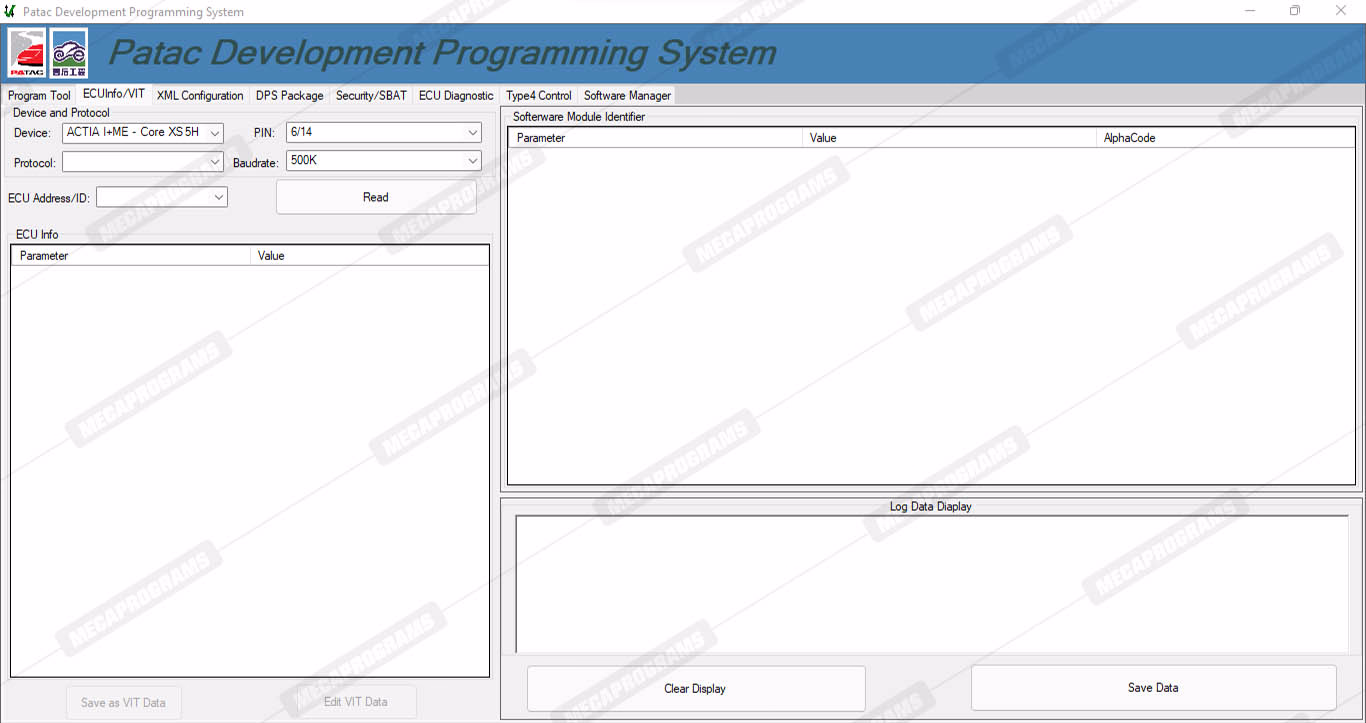Click Software Module Value column header
Screen dimensions: 1366x723
949,138
